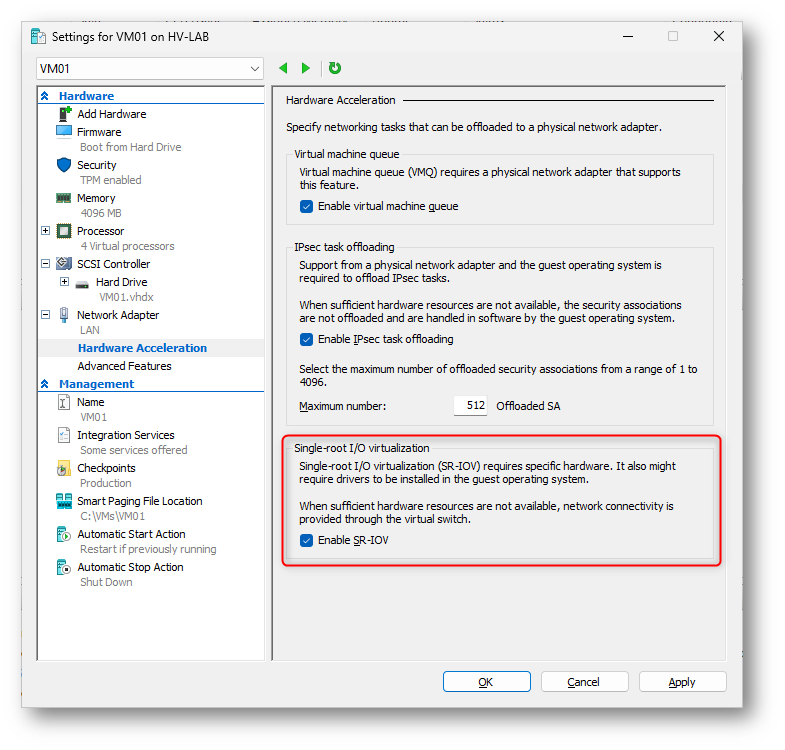Select the Security tree item
Screen dimensions: 785x750
tap(97, 165)
